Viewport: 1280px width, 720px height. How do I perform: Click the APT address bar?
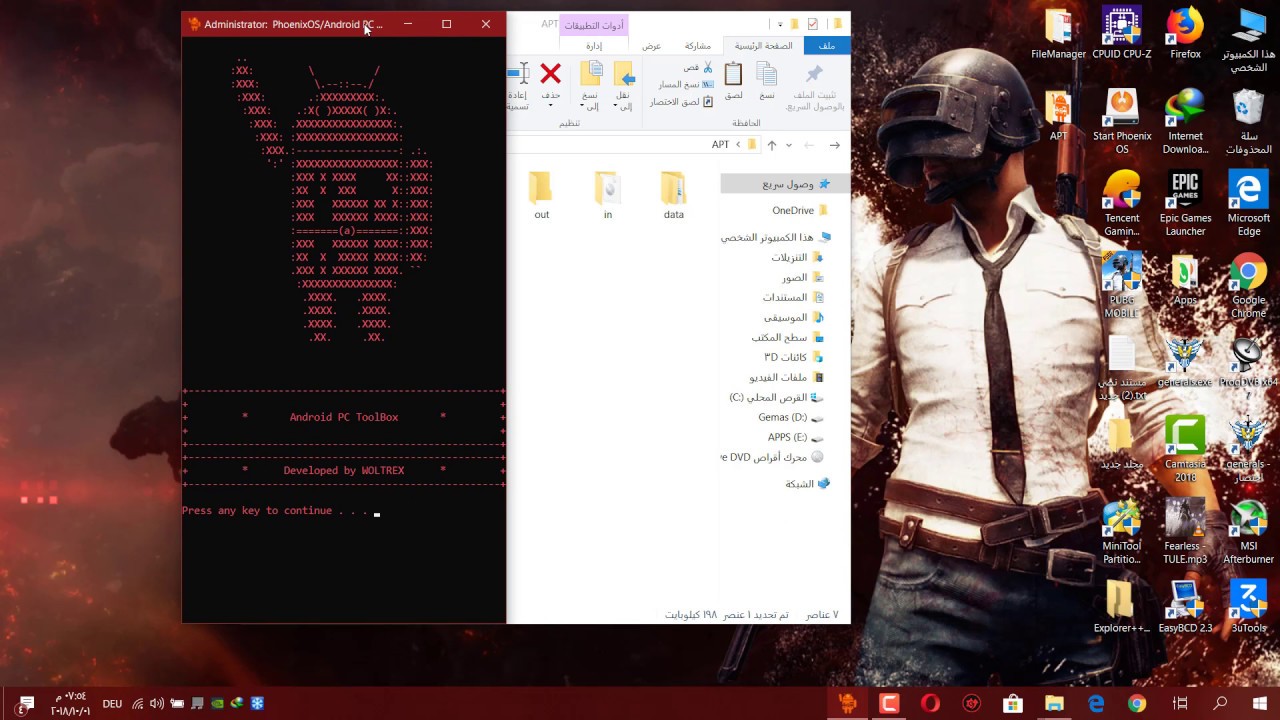pos(633,145)
